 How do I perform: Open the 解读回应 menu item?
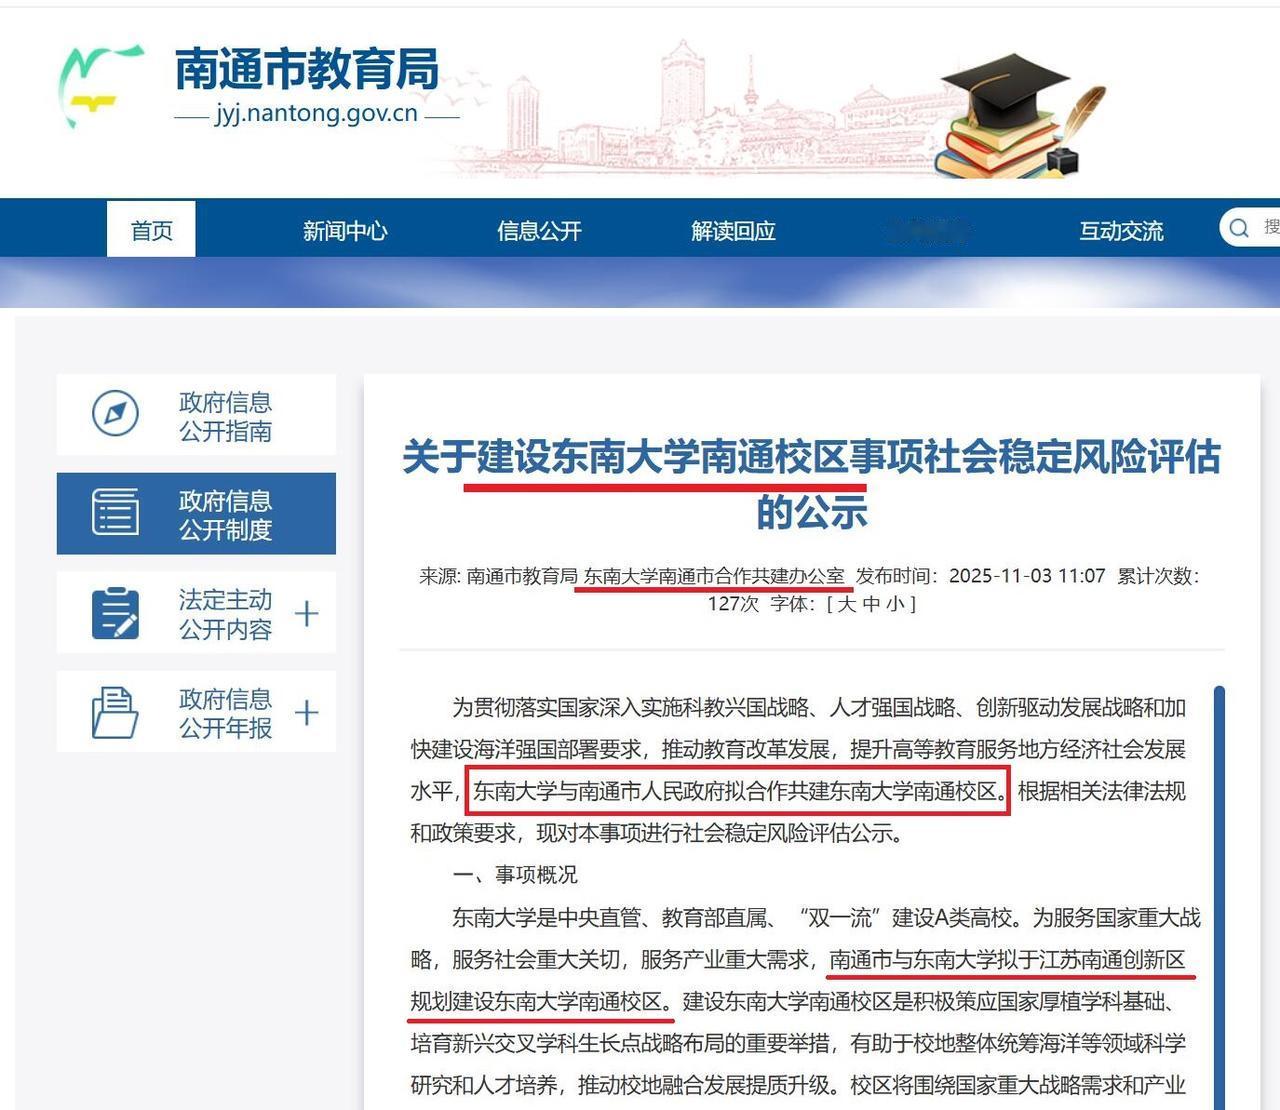pyautogui.click(x=732, y=229)
